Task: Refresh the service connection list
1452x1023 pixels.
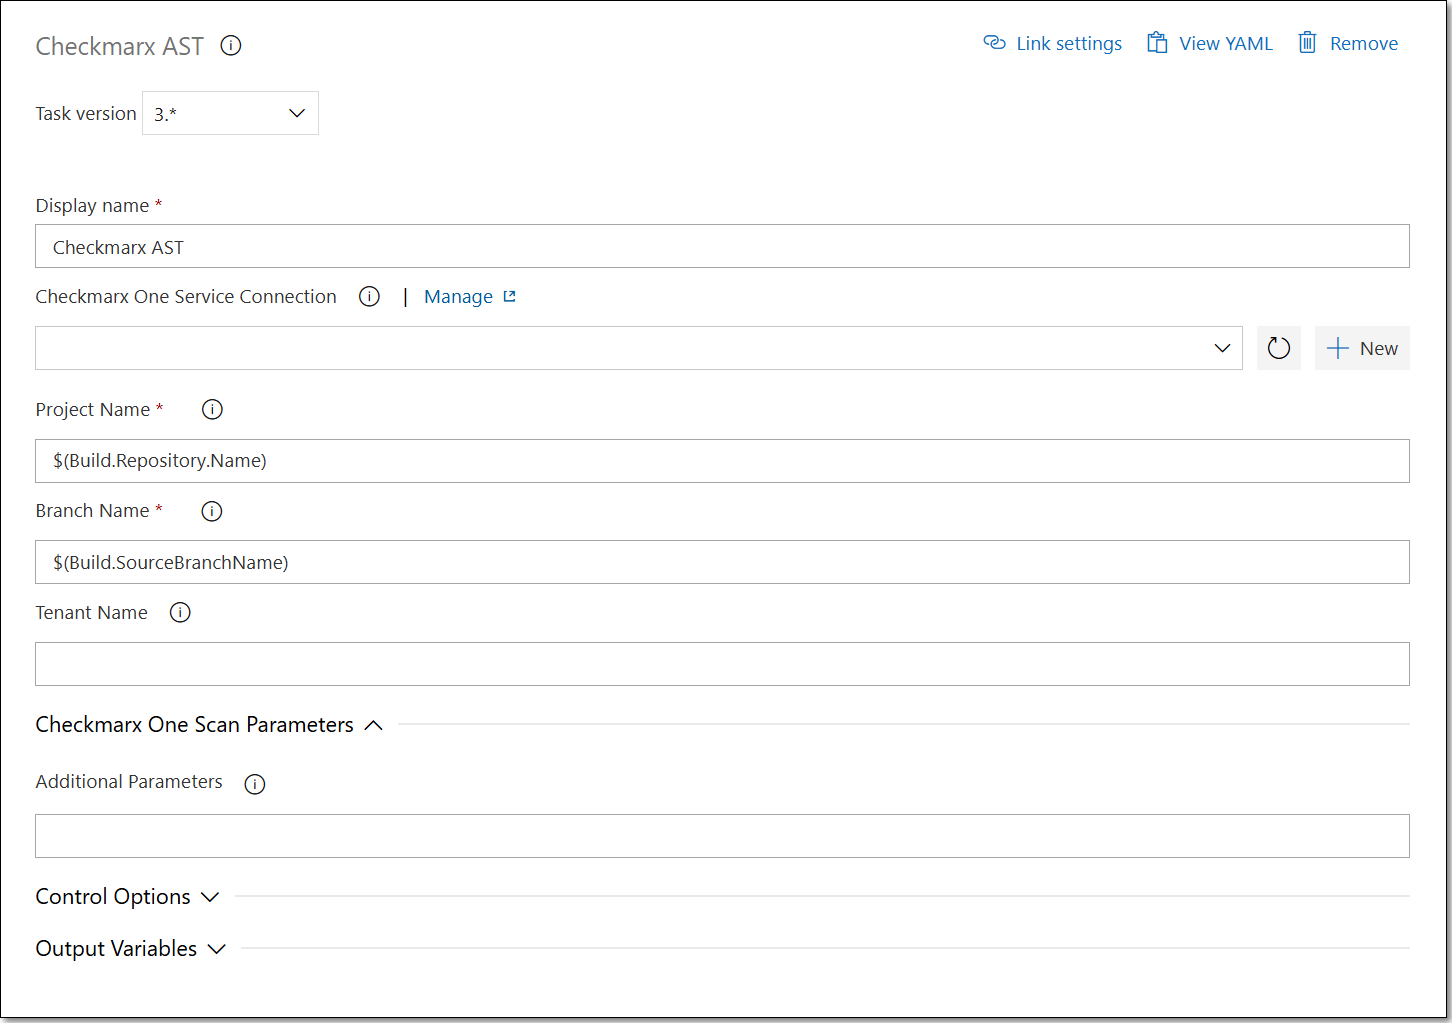Action: coord(1279,348)
